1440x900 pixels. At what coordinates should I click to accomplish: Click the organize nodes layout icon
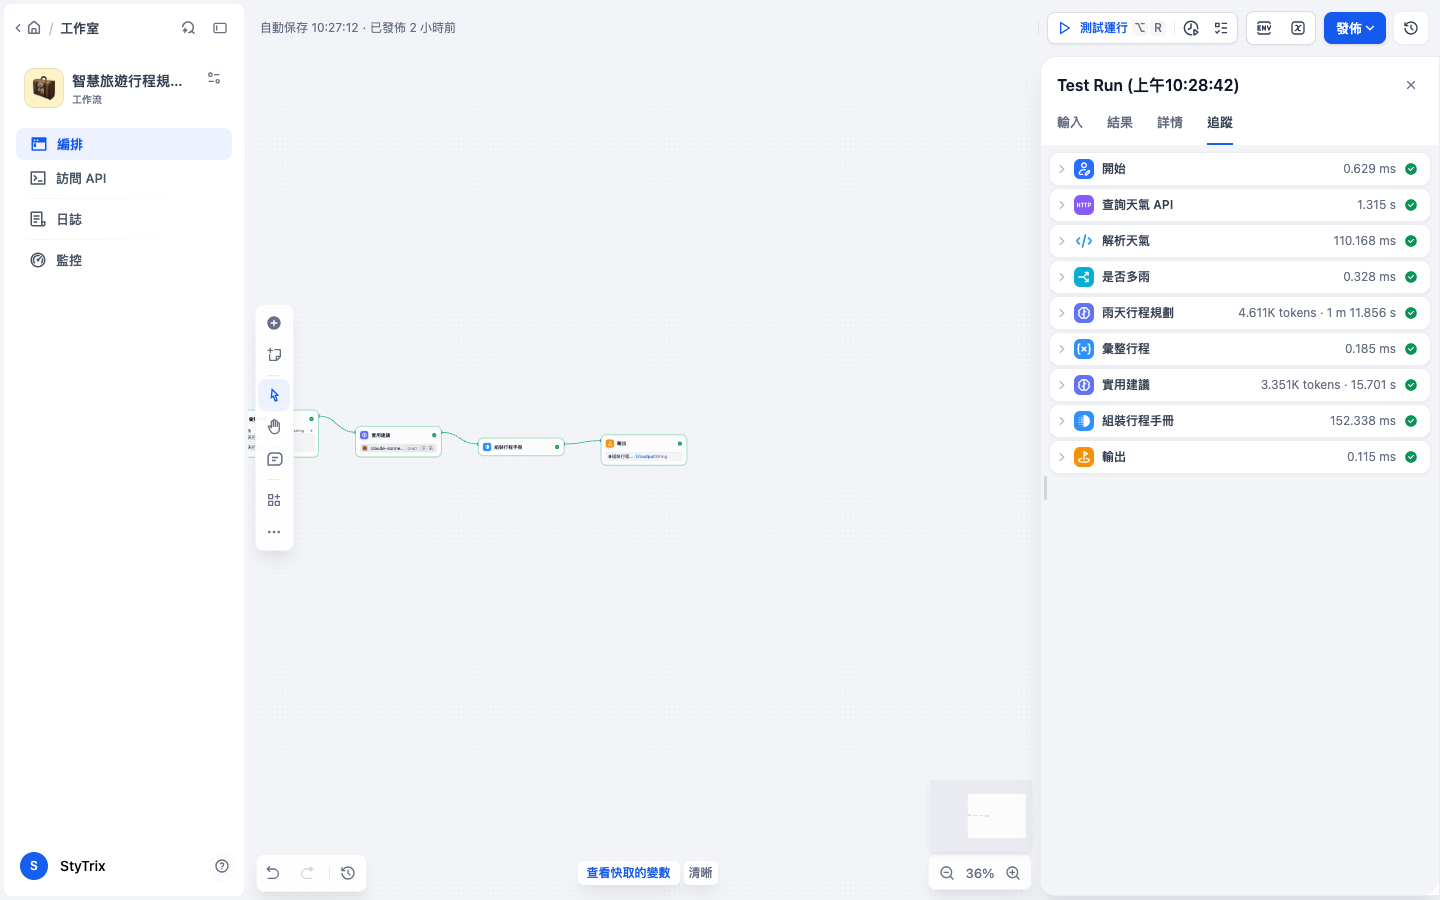coord(274,500)
